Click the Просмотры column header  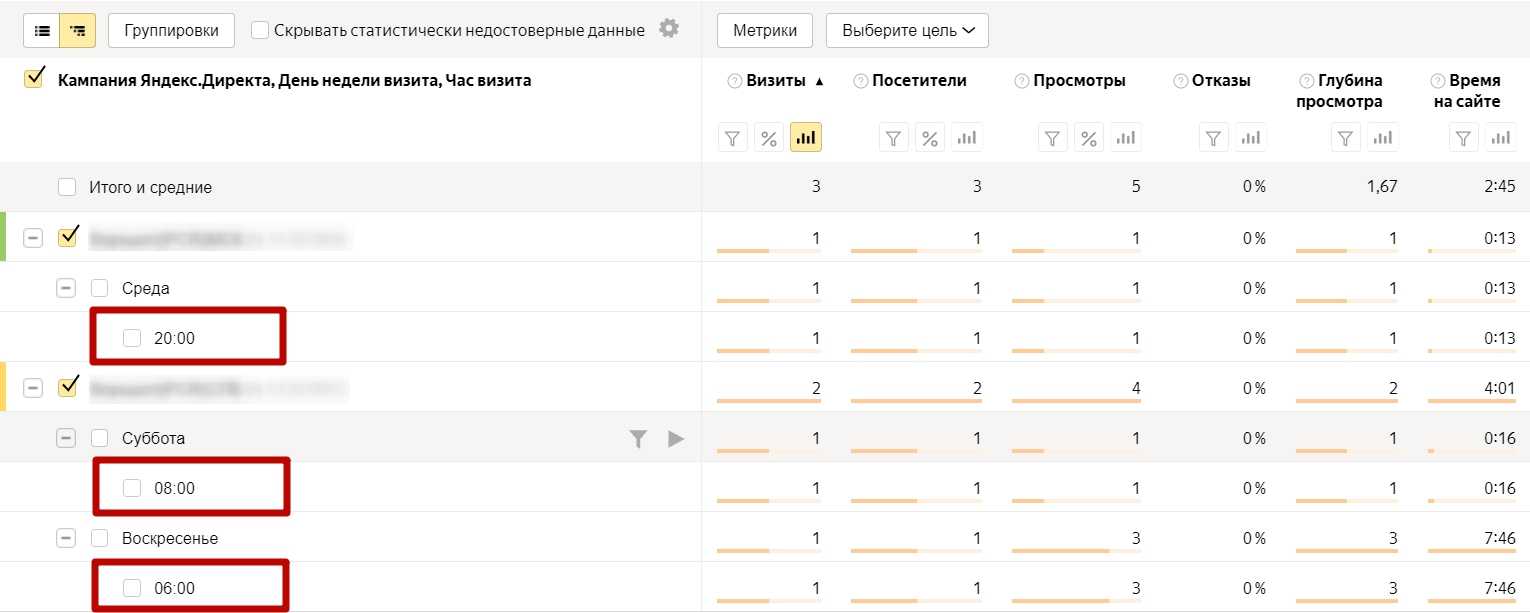[x=1079, y=81]
